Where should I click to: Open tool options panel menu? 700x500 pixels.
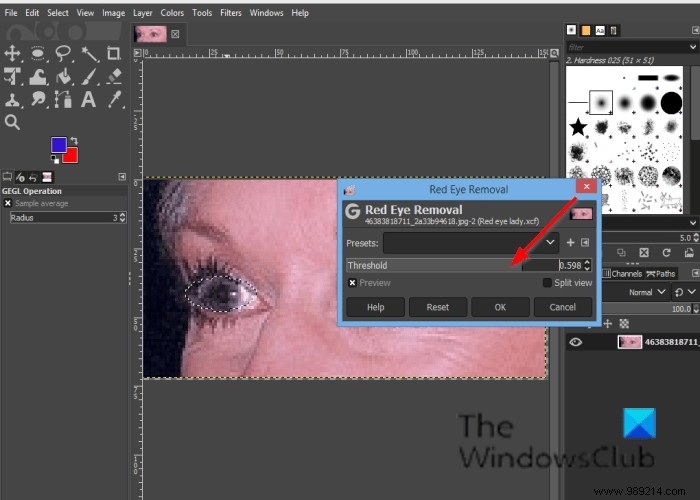pos(122,177)
